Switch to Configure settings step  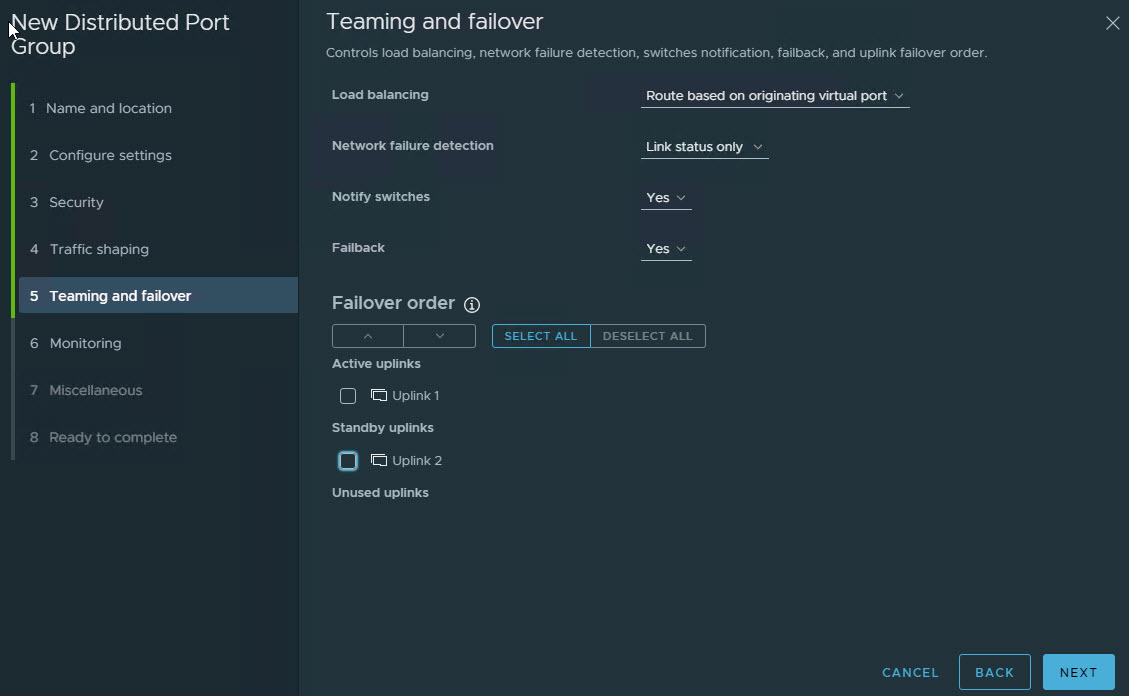point(110,155)
